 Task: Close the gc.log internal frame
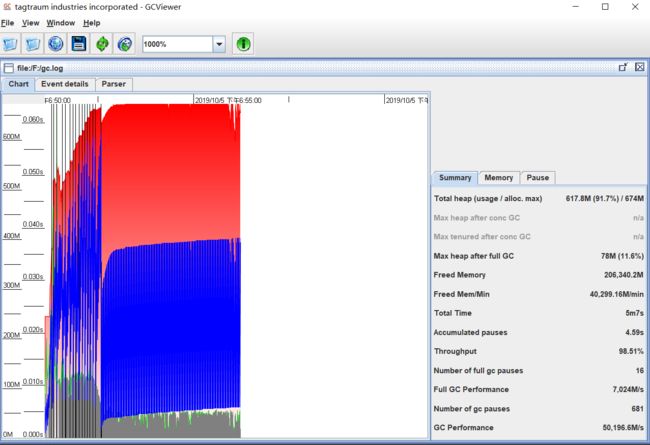tap(640, 67)
